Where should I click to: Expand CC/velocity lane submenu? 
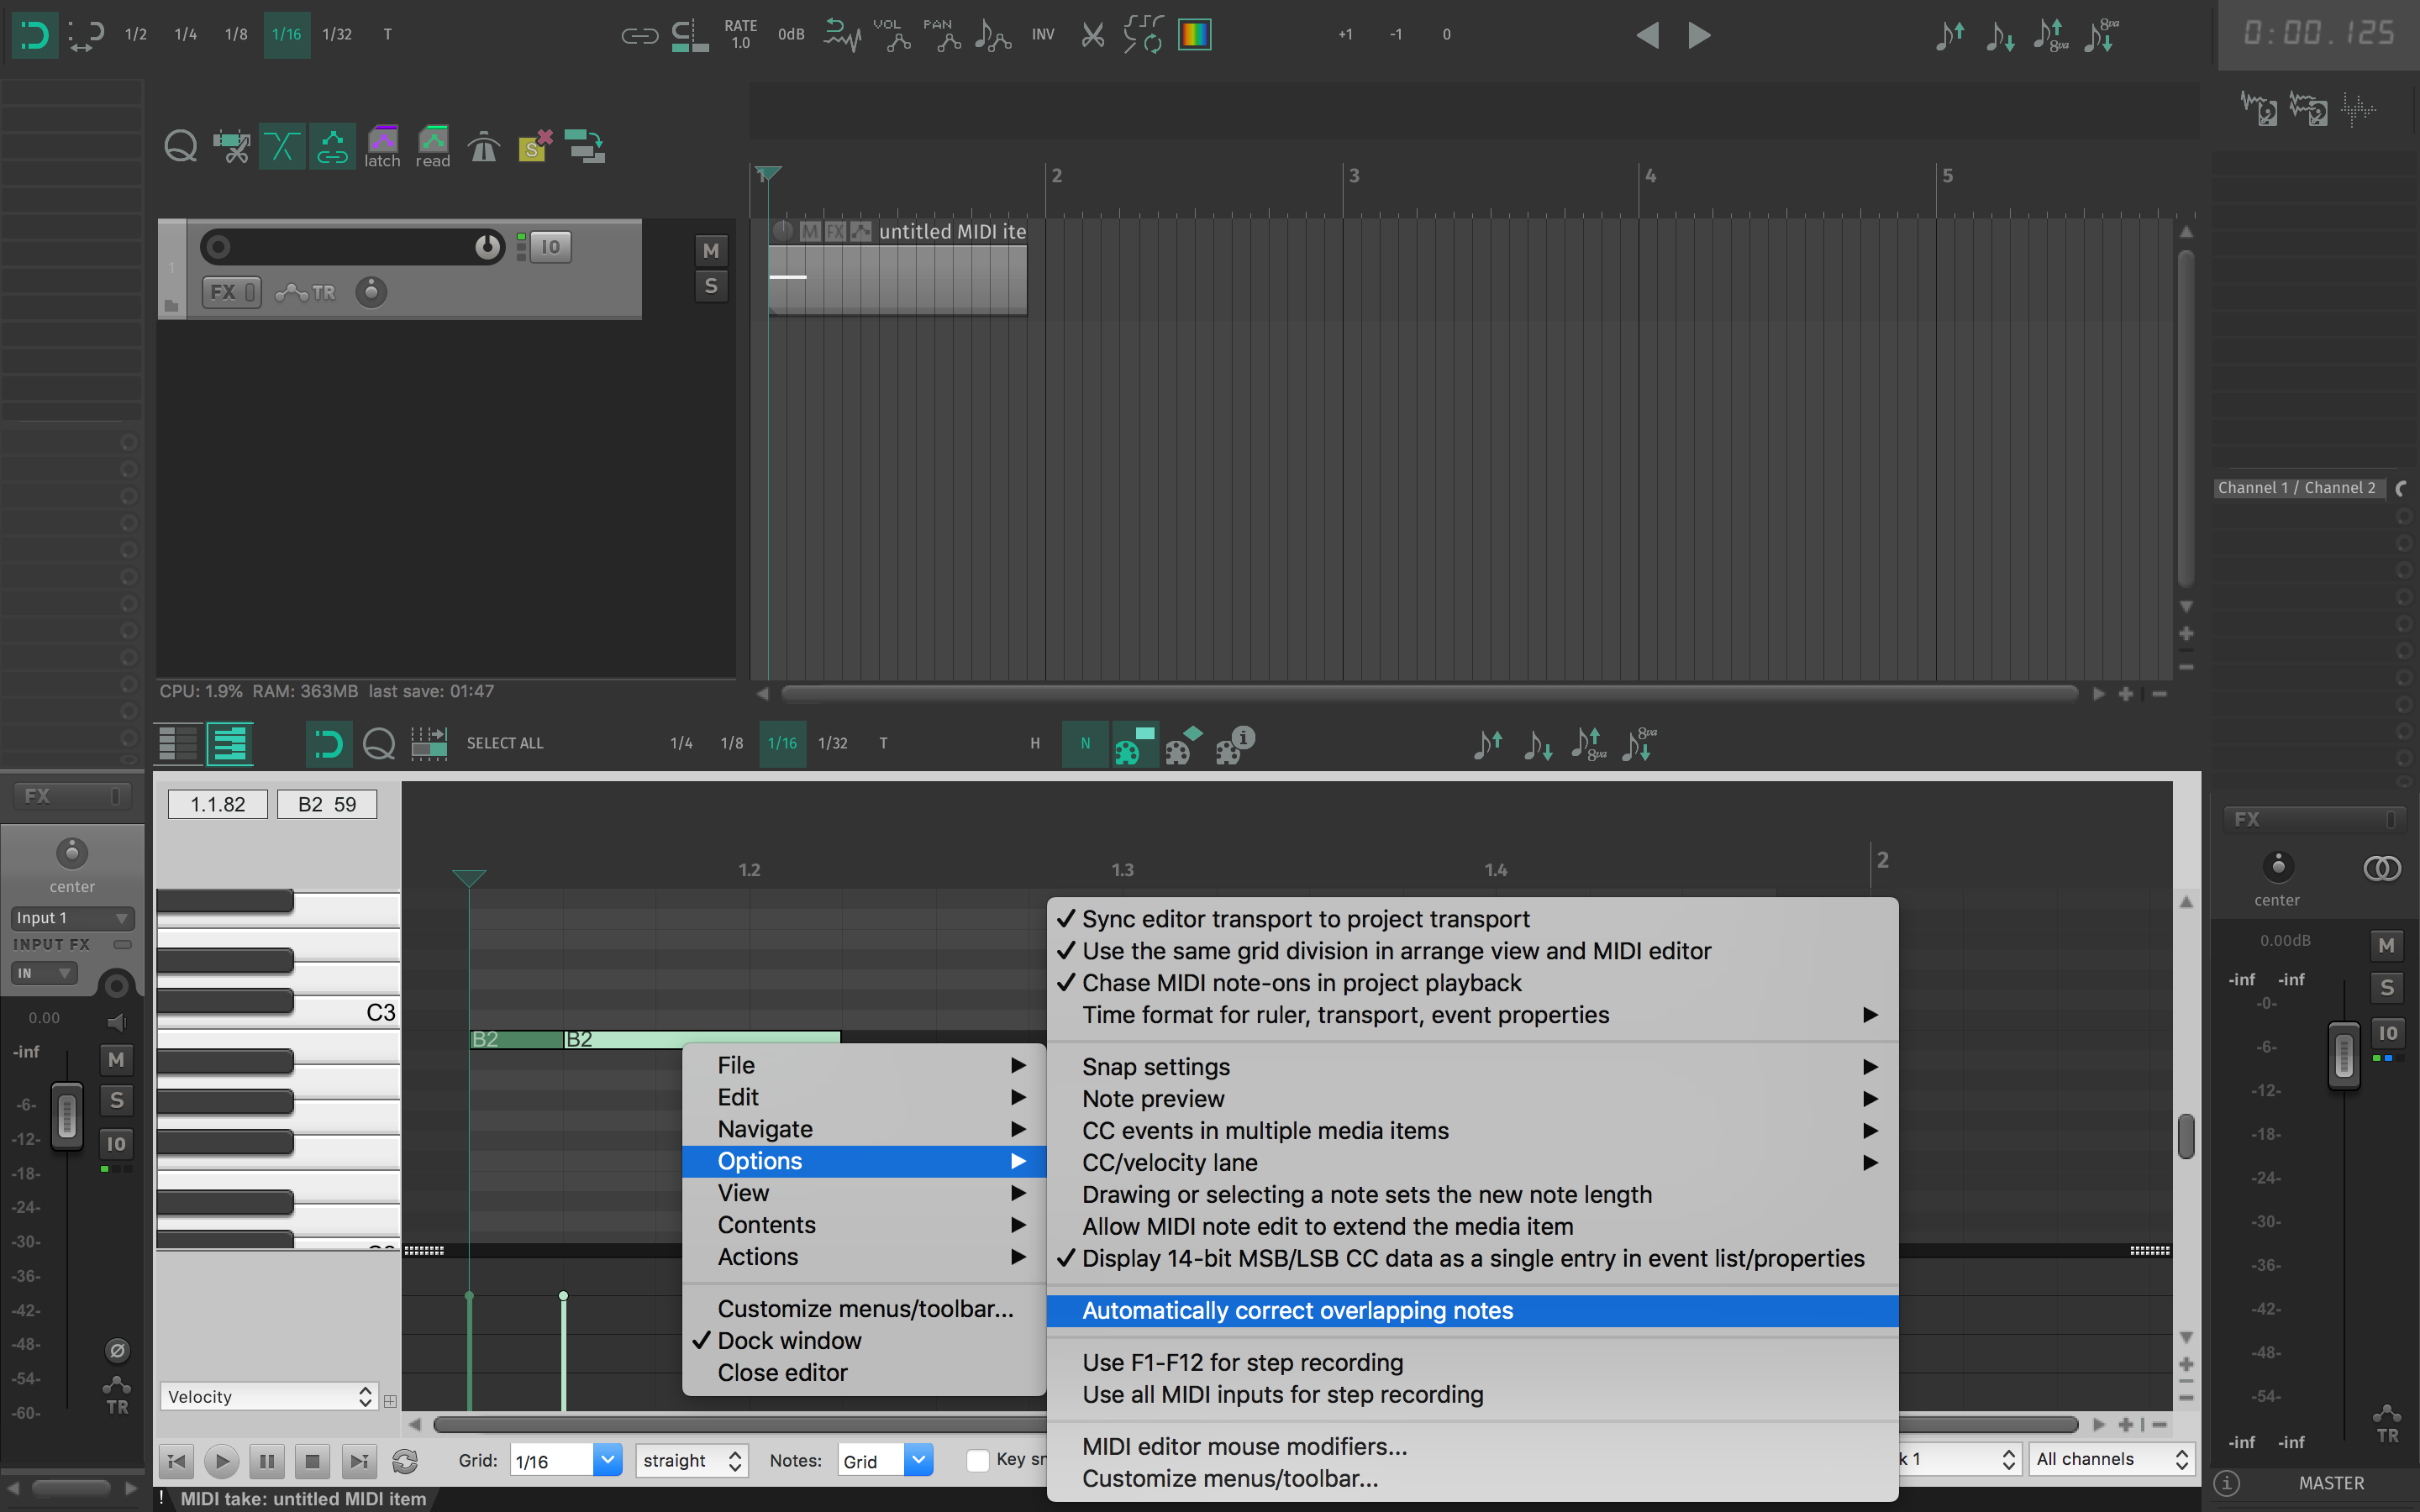1472,1163
